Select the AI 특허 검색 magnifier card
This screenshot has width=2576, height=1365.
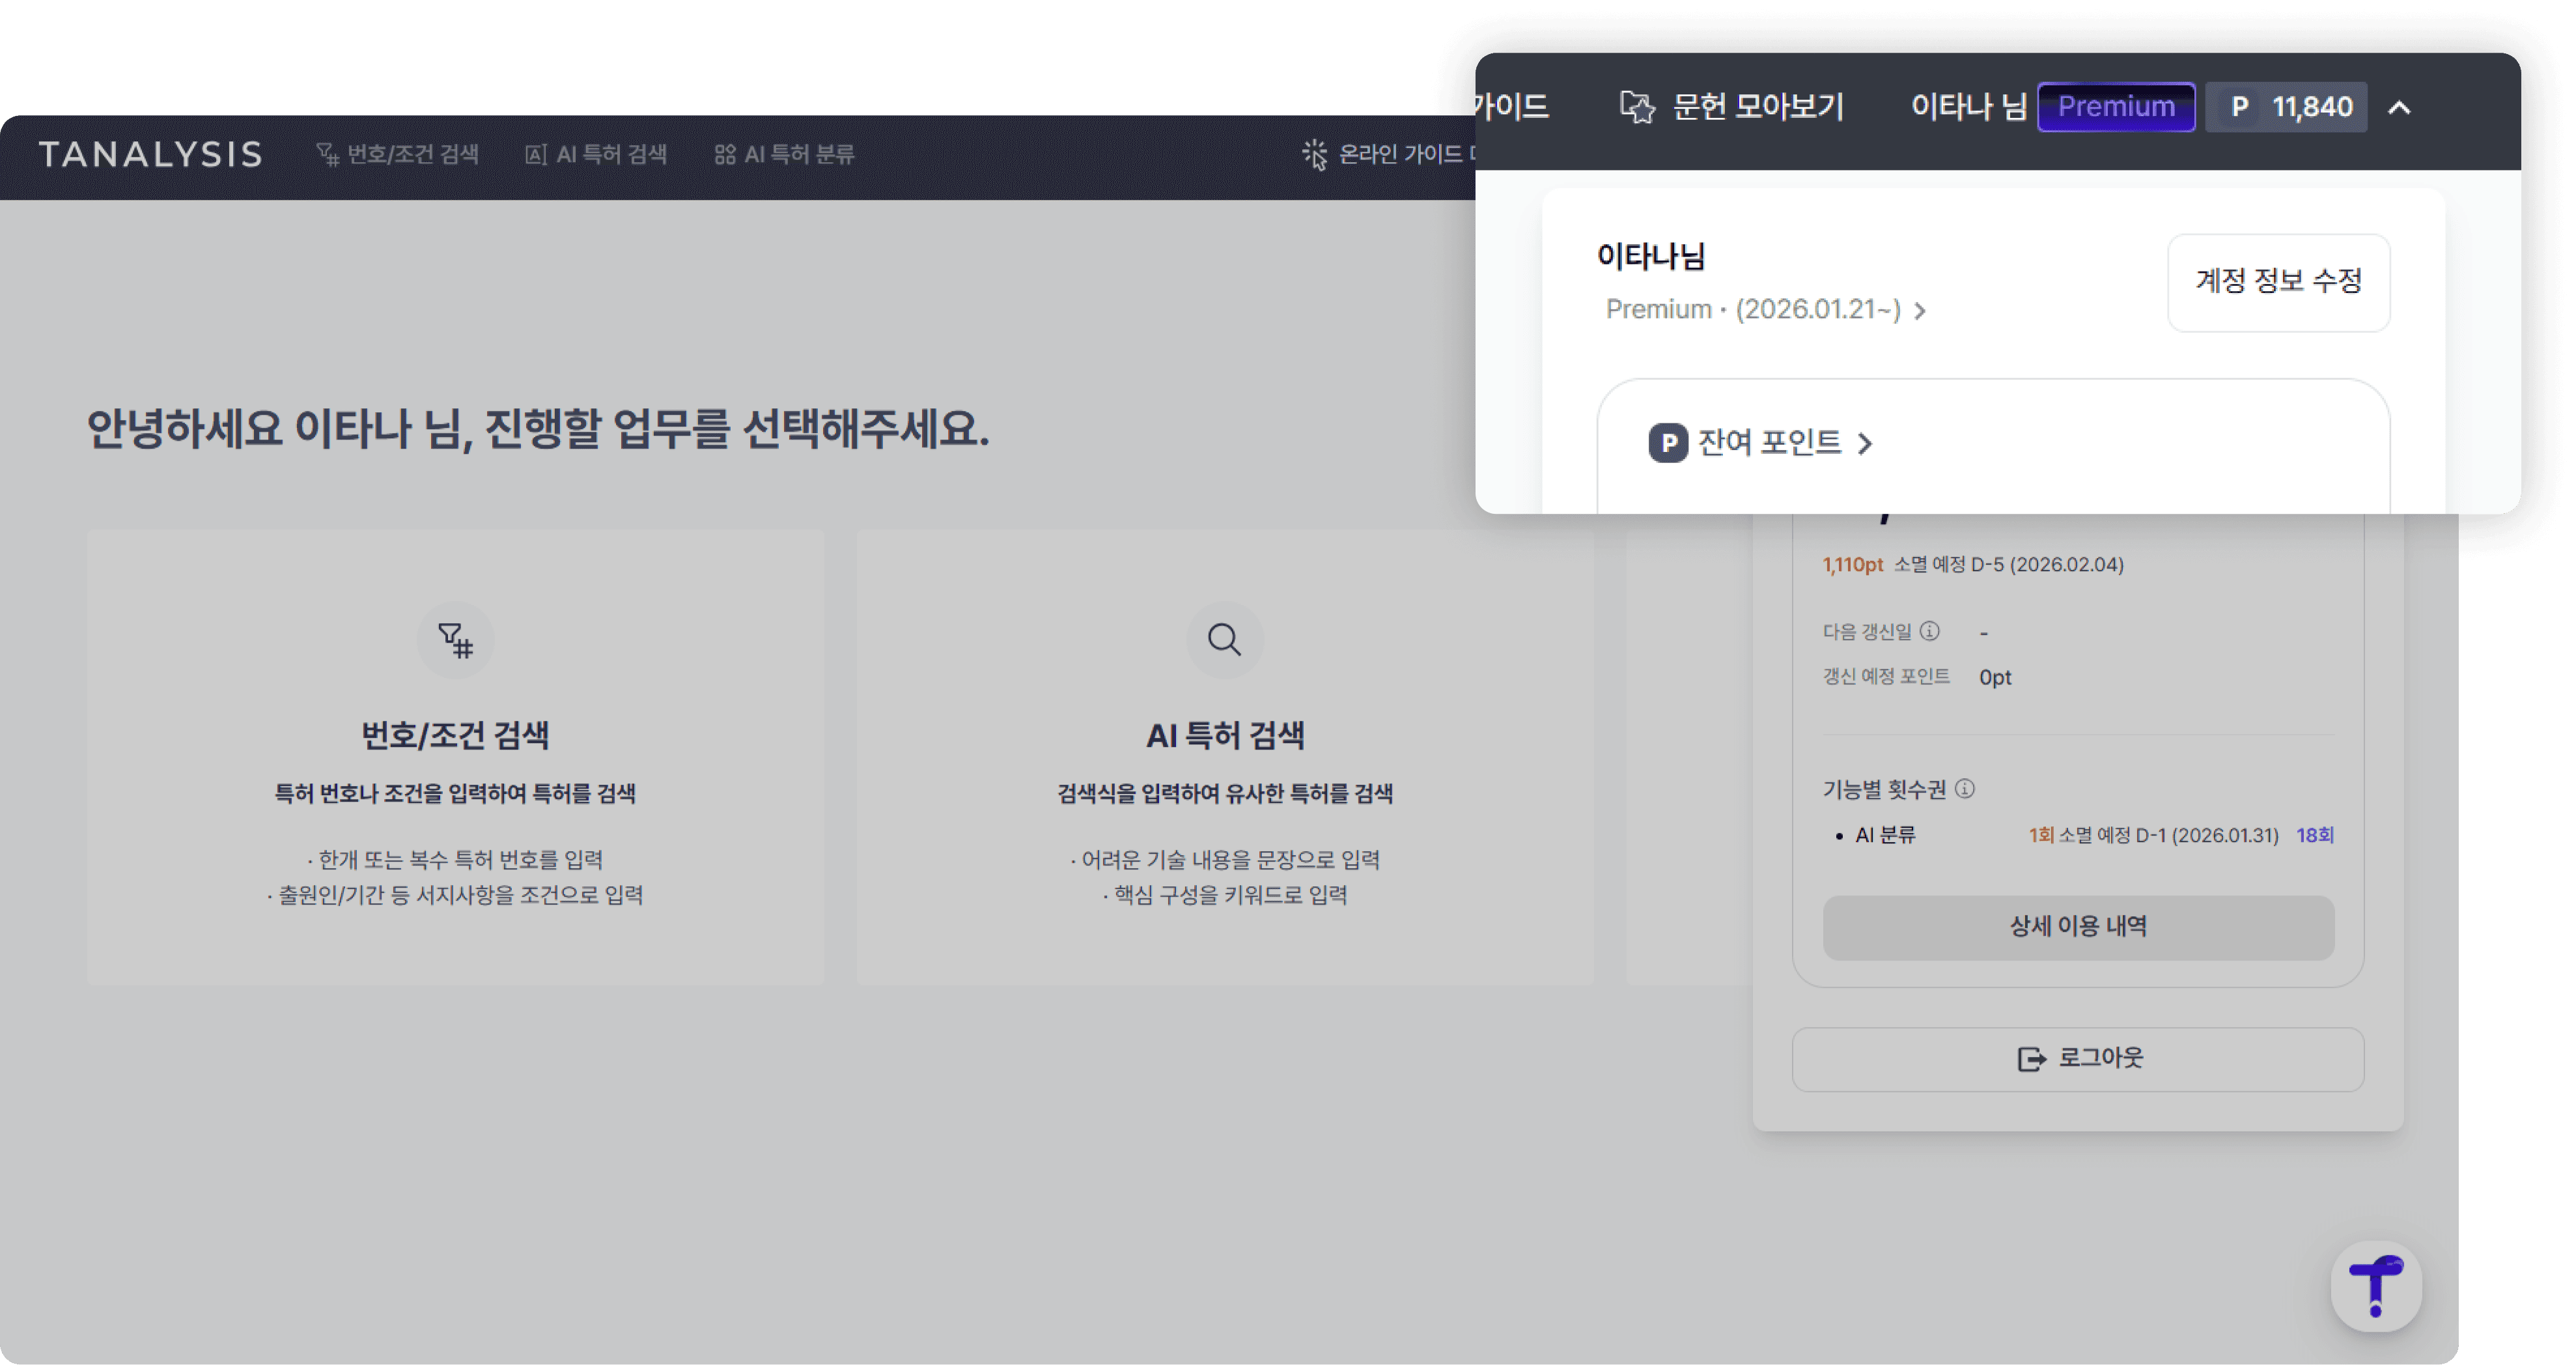coord(1224,640)
